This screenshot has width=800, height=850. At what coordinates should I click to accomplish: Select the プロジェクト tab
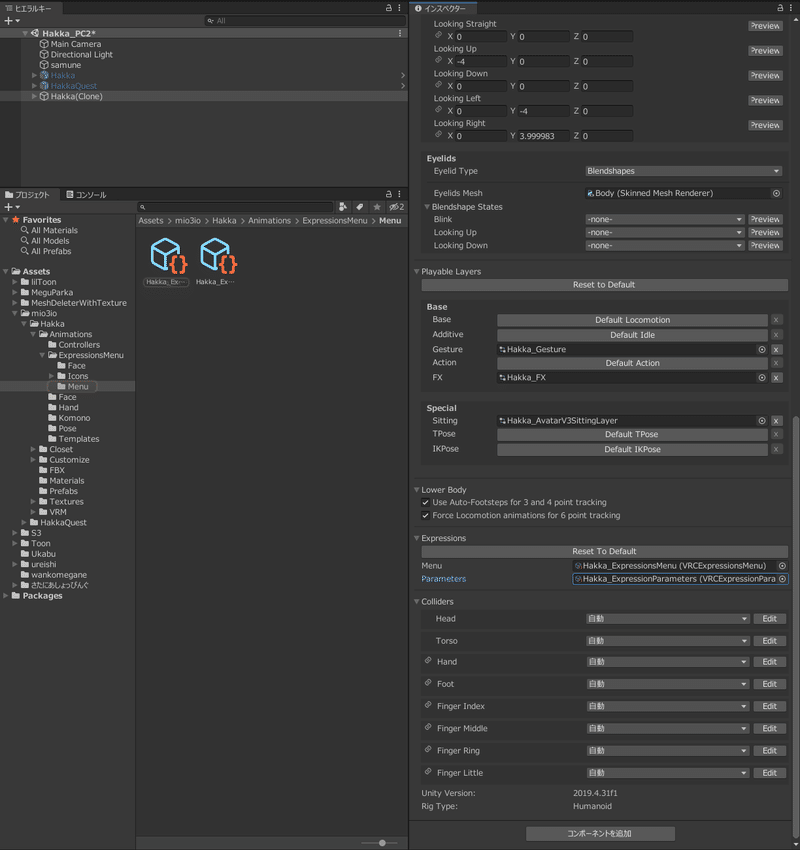[28, 195]
